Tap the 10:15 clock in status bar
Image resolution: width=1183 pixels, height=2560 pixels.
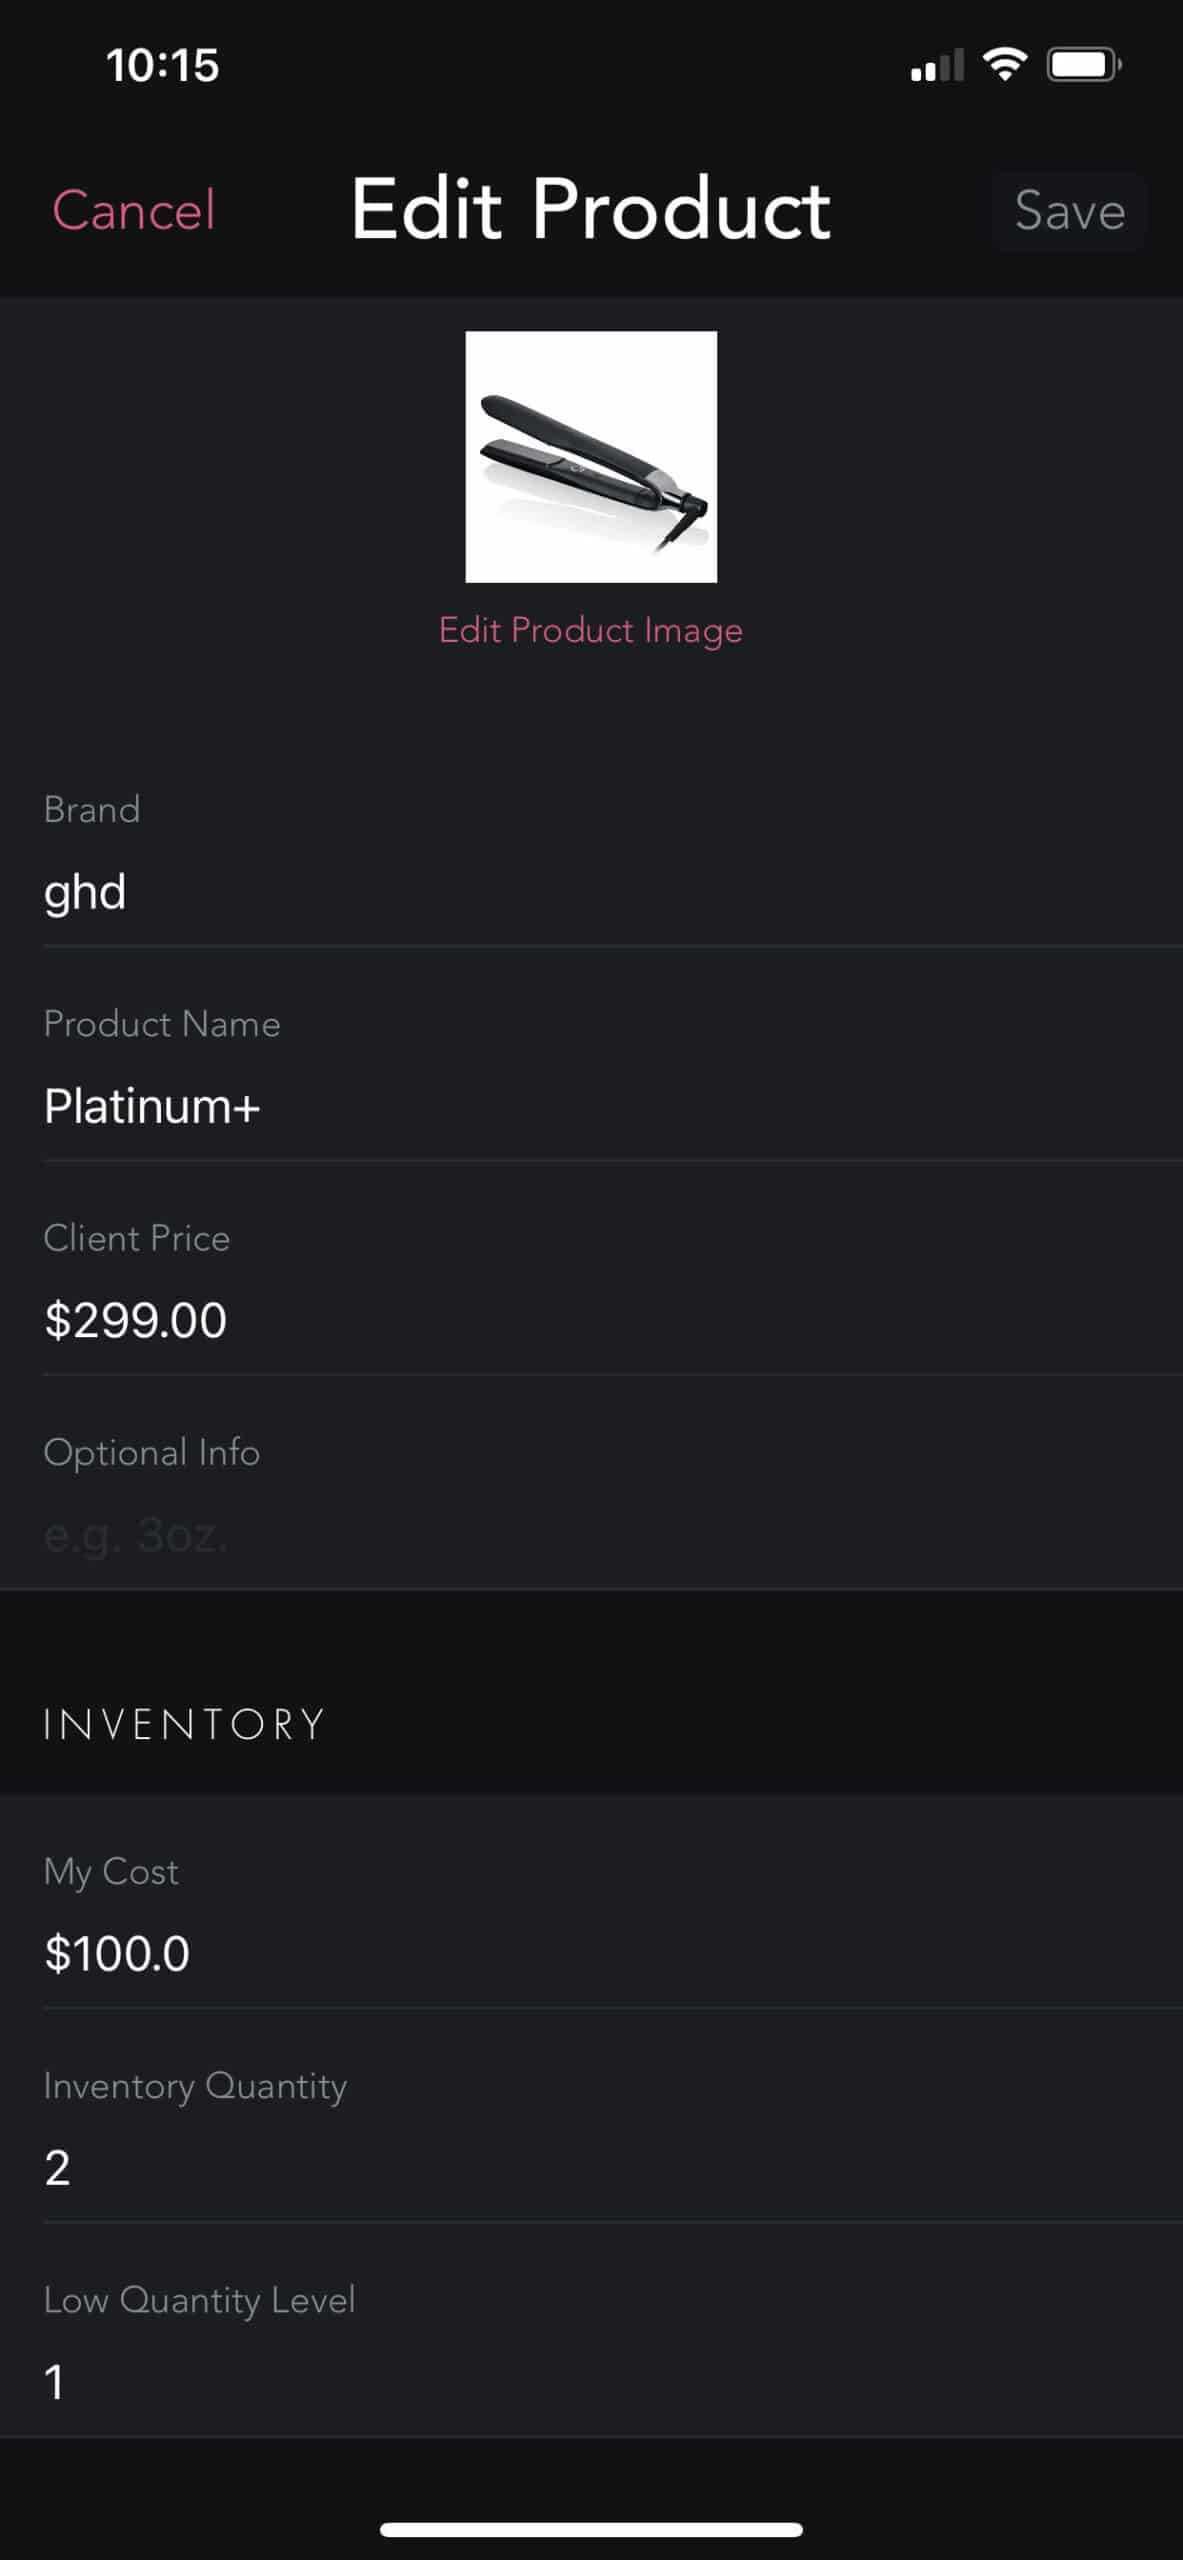tap(163, 66)
